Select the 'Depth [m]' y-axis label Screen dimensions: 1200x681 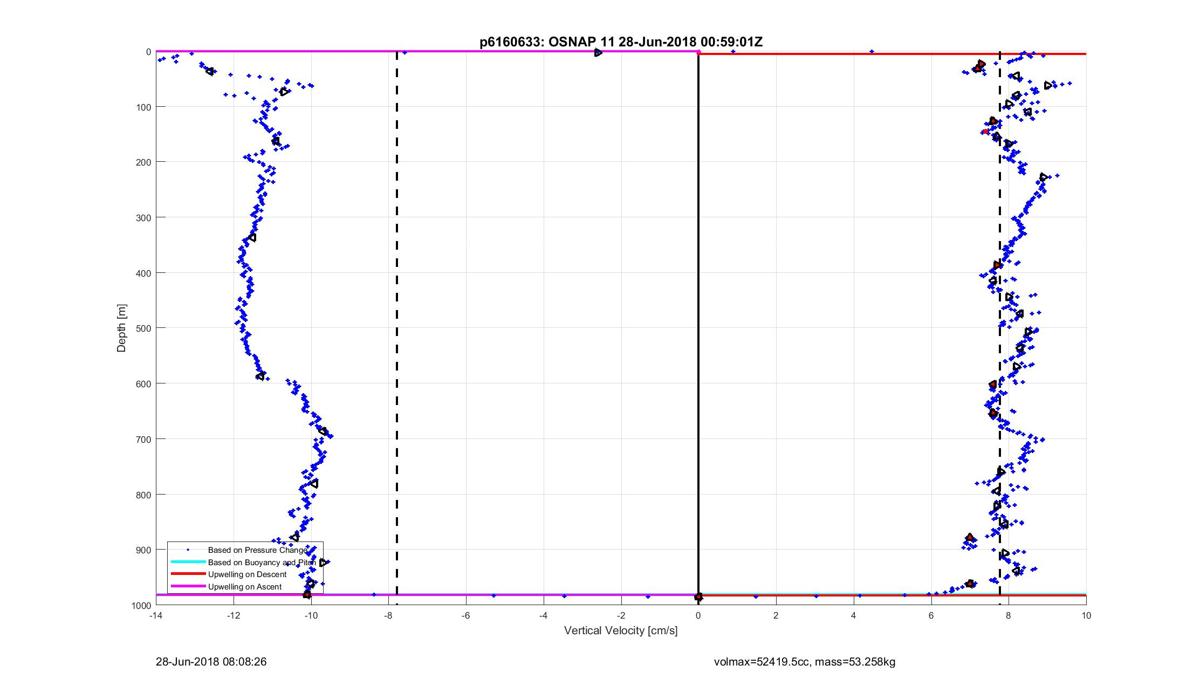click(122, 328)
